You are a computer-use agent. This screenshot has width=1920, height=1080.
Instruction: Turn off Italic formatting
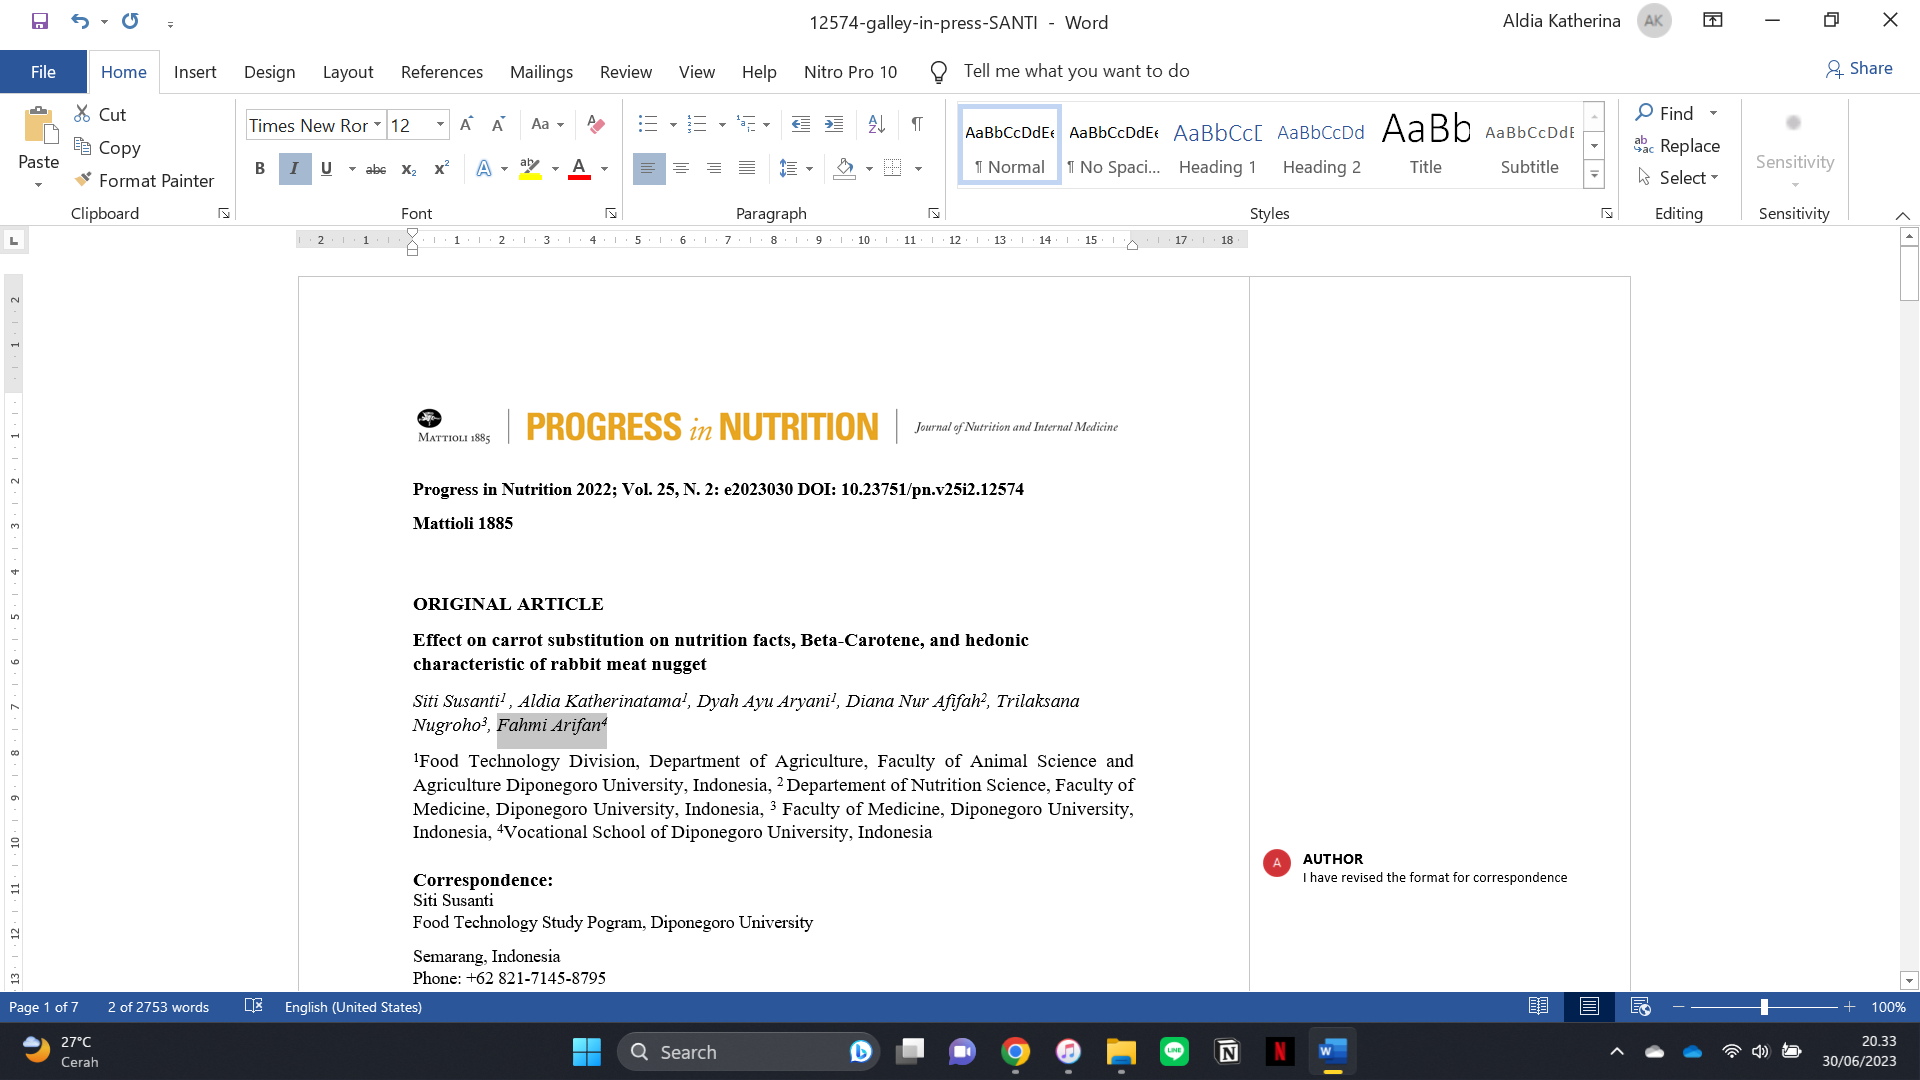(294, 169)
